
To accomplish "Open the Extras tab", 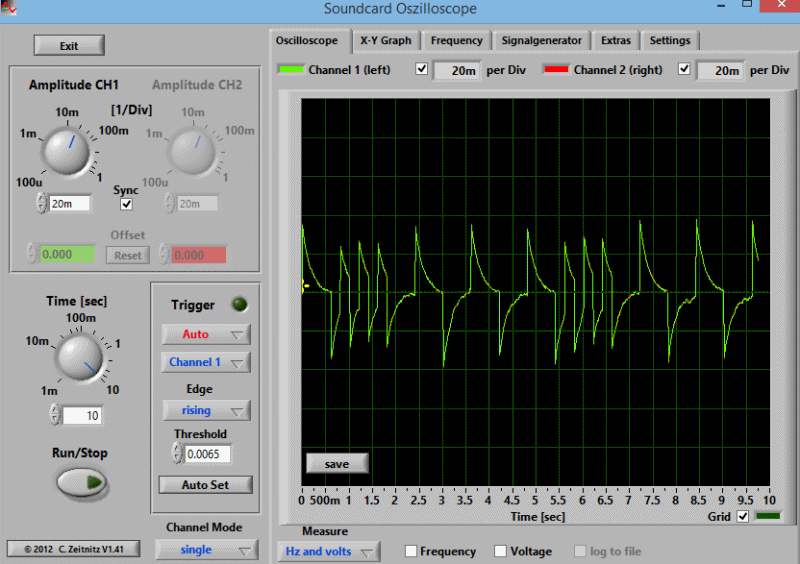I will 615,40.
